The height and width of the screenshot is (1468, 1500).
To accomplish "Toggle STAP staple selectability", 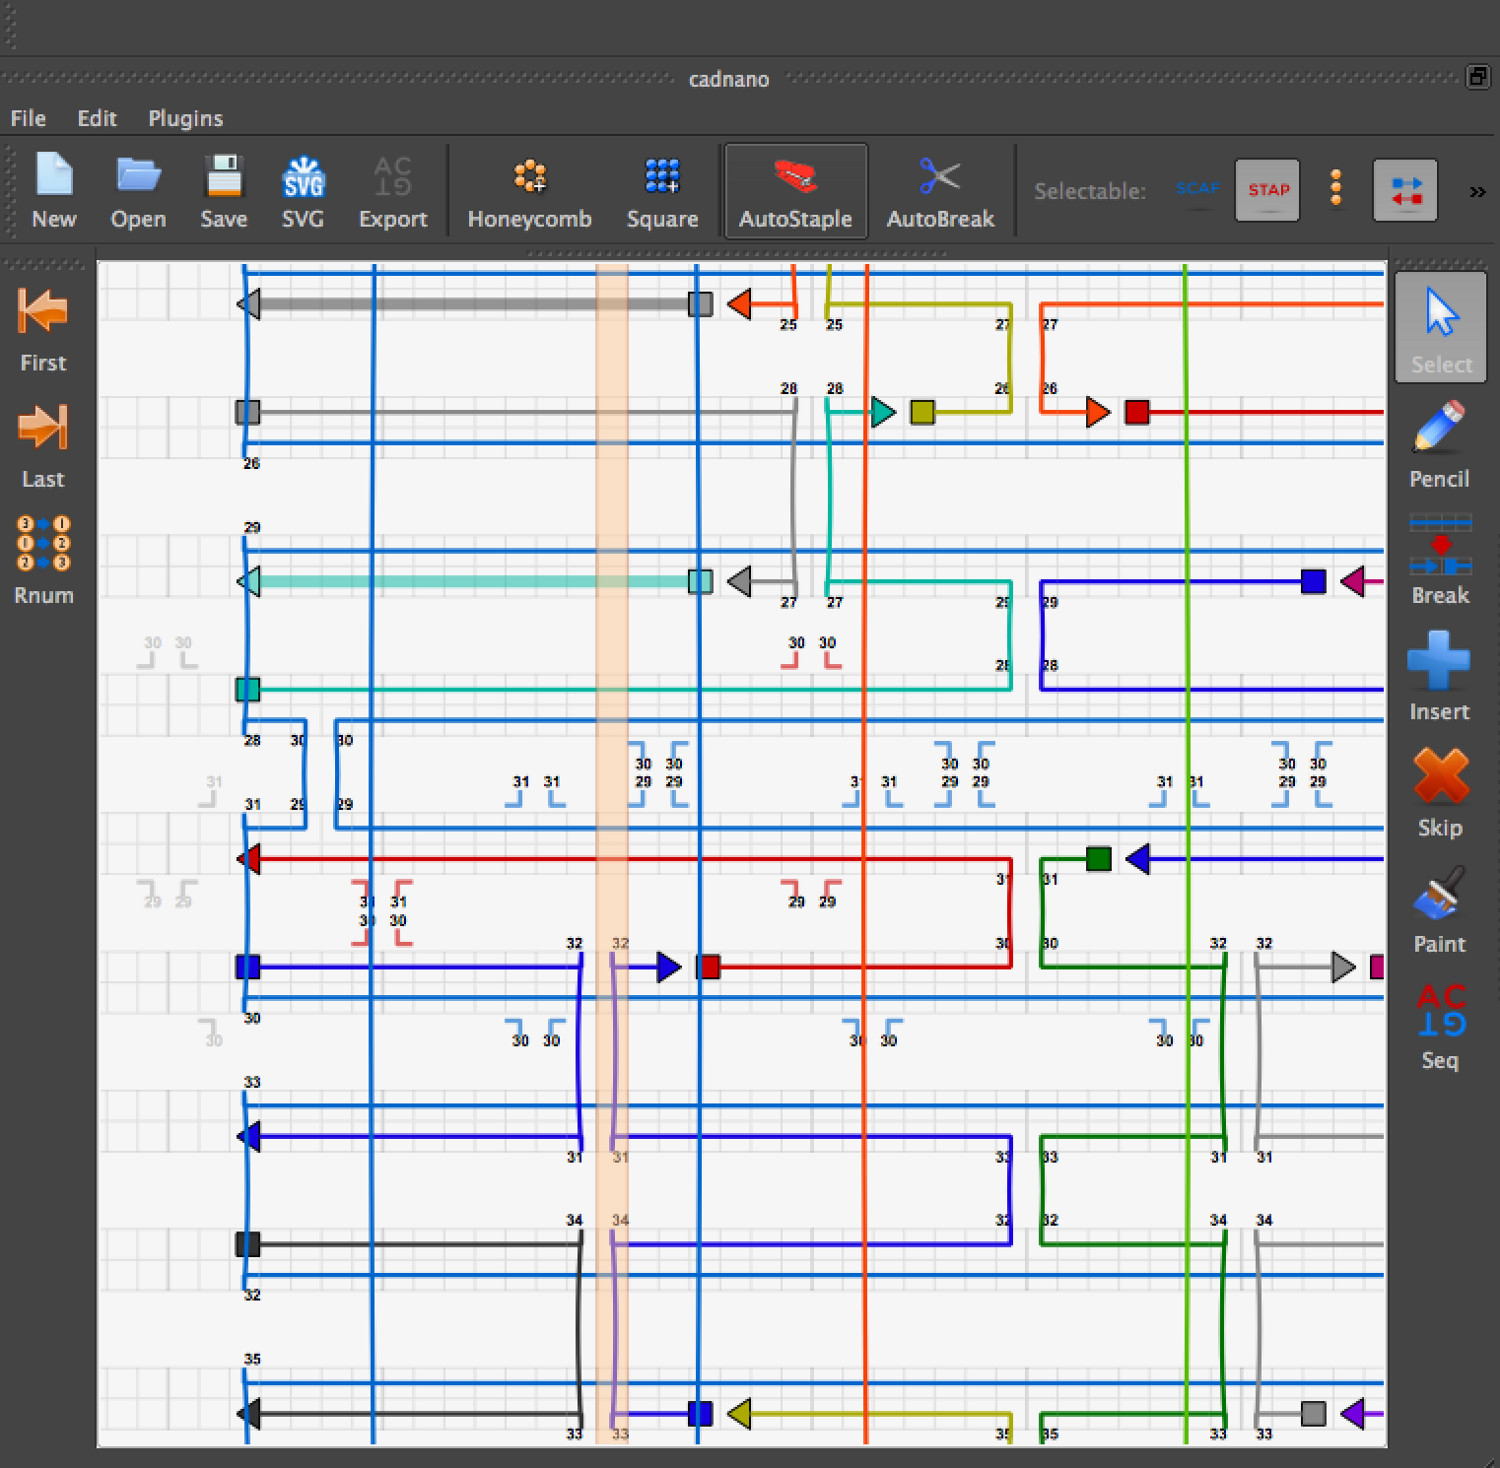I will 1267,190.
